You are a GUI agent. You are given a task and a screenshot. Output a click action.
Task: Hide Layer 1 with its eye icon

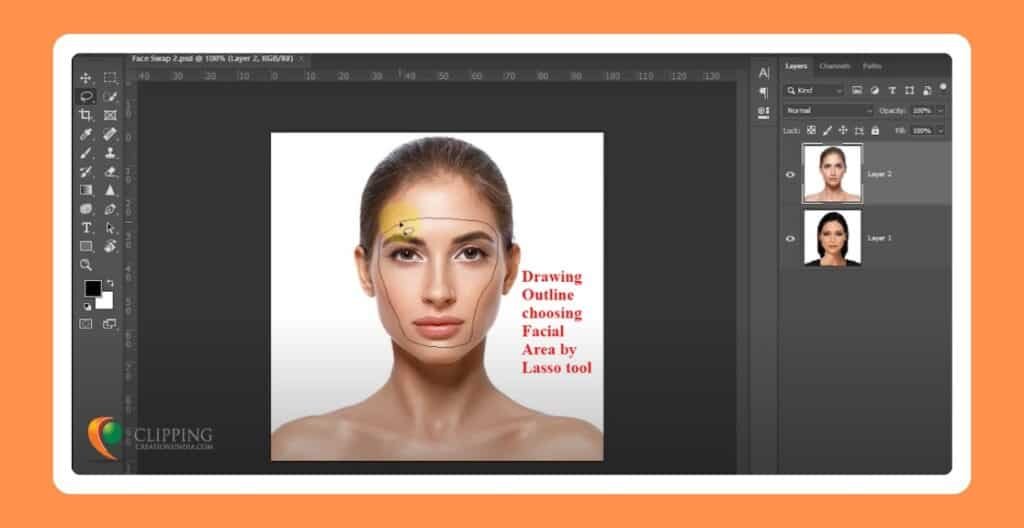pos(790,239)
